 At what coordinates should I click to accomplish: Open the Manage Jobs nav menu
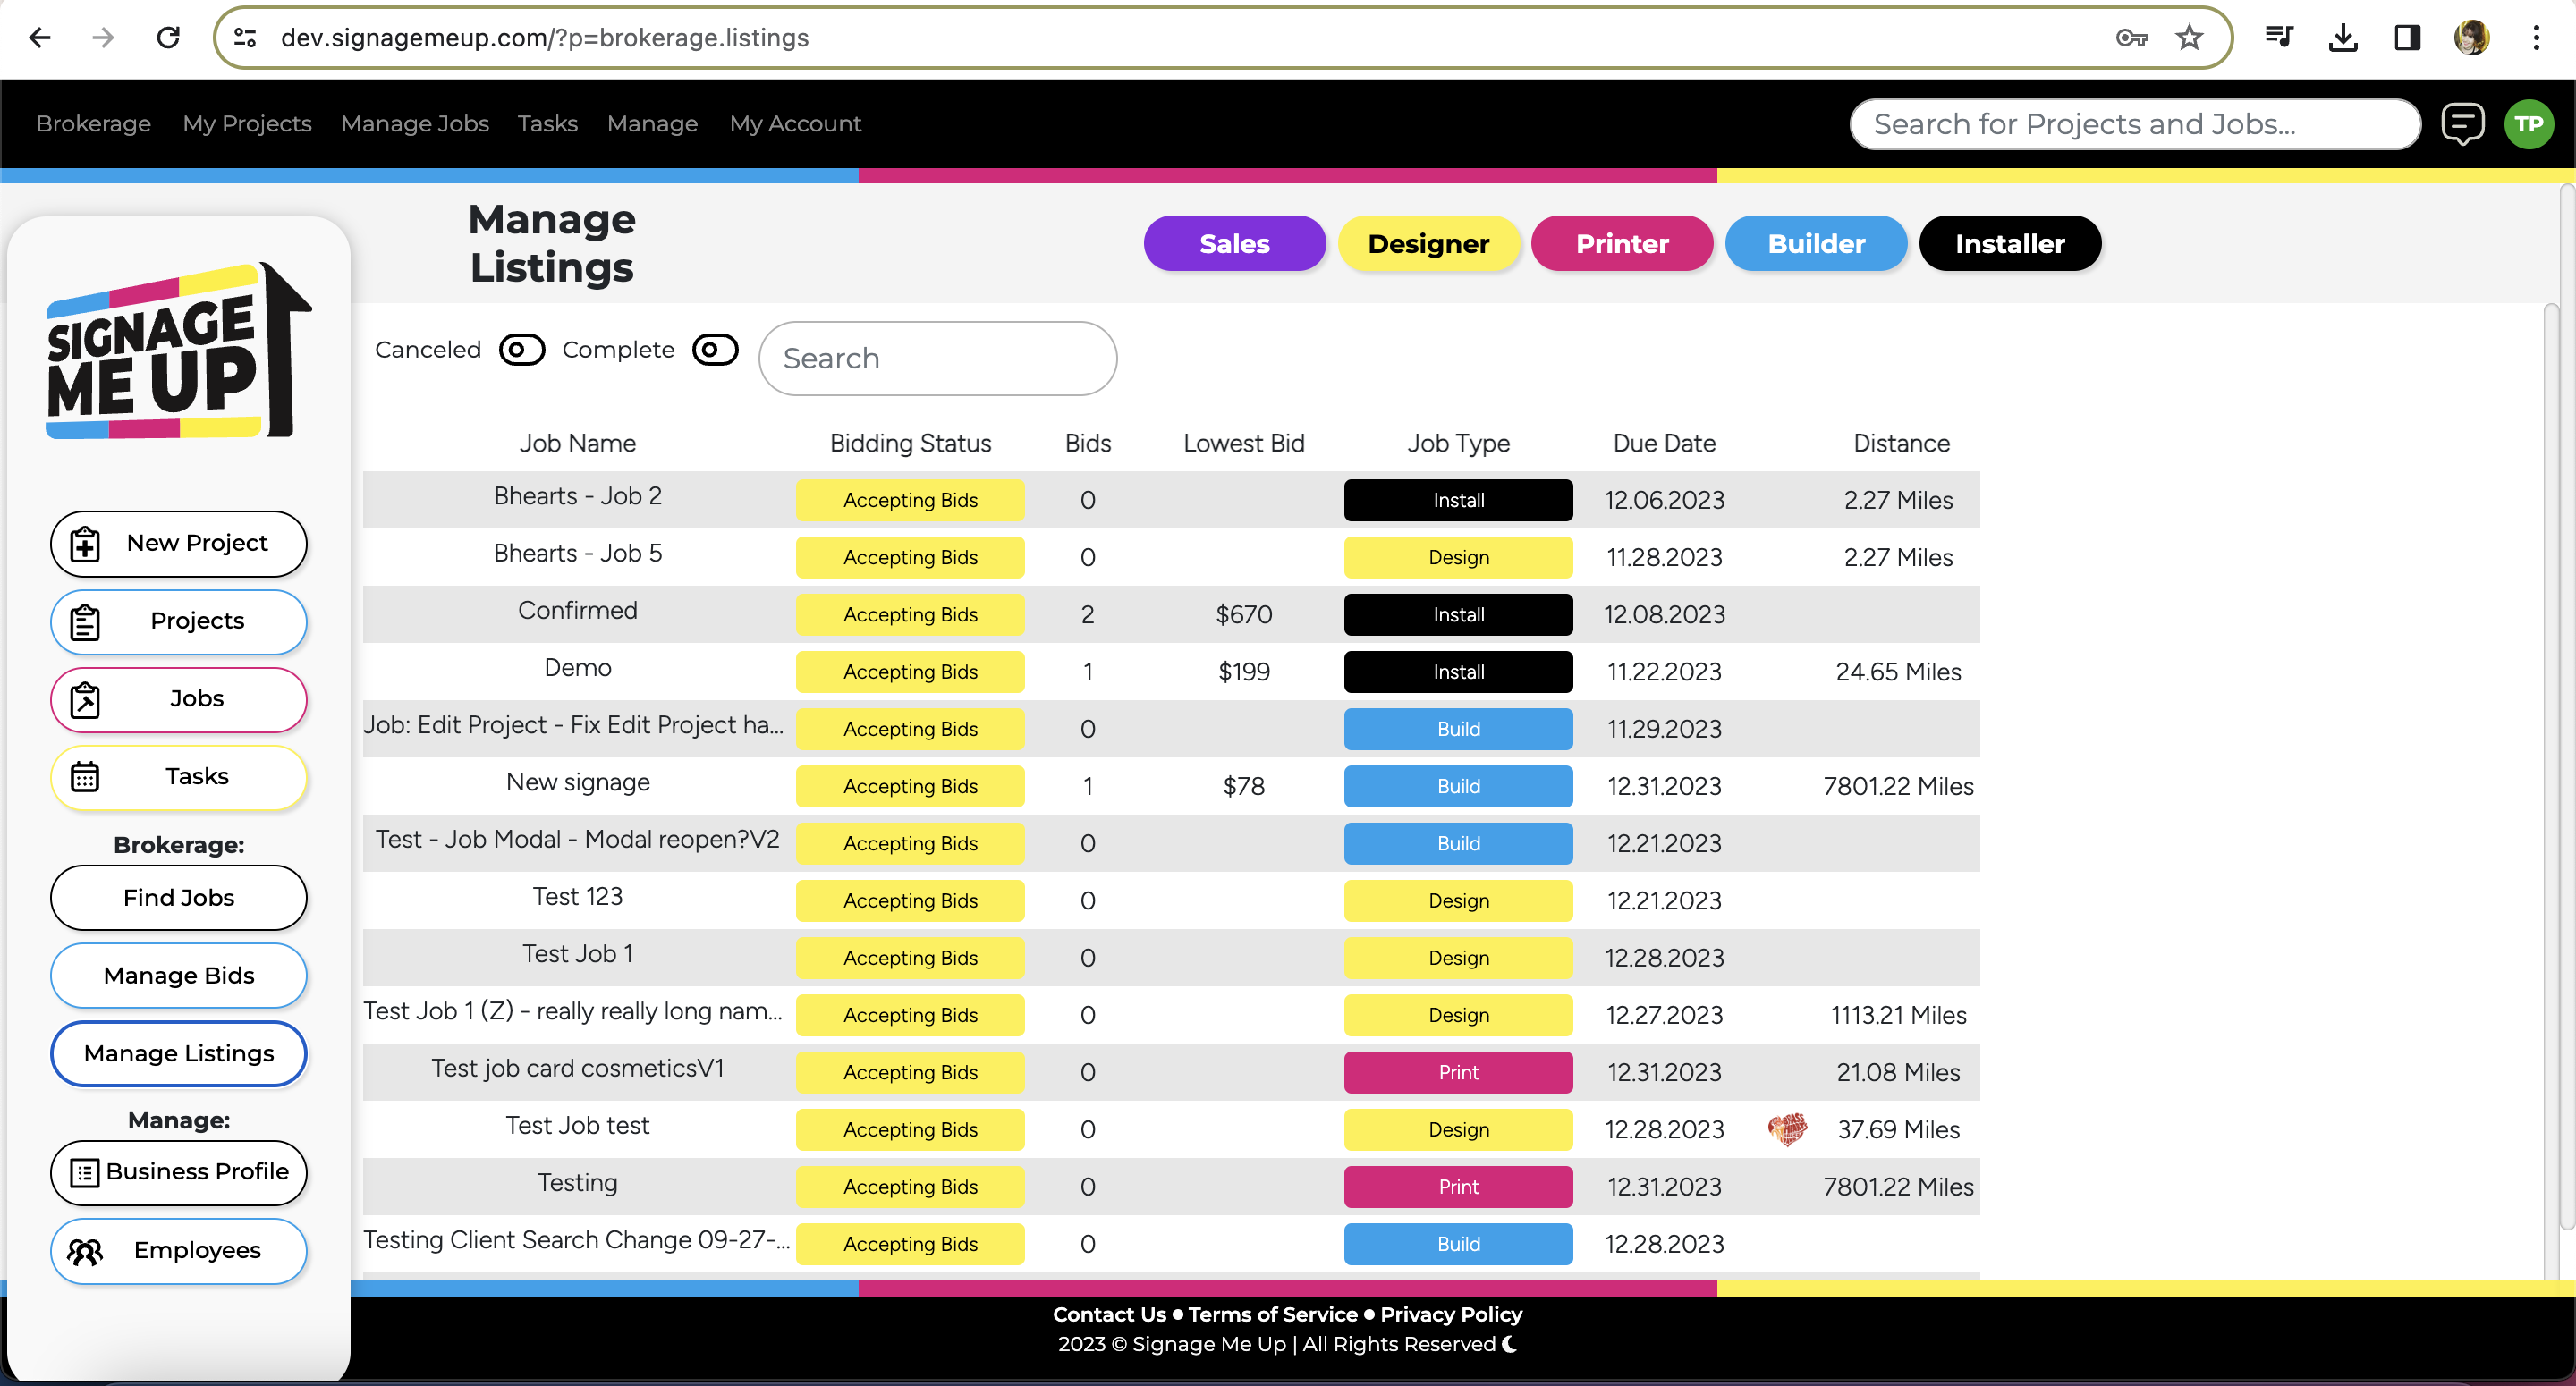pyautogui.click(x=414, y=124)
